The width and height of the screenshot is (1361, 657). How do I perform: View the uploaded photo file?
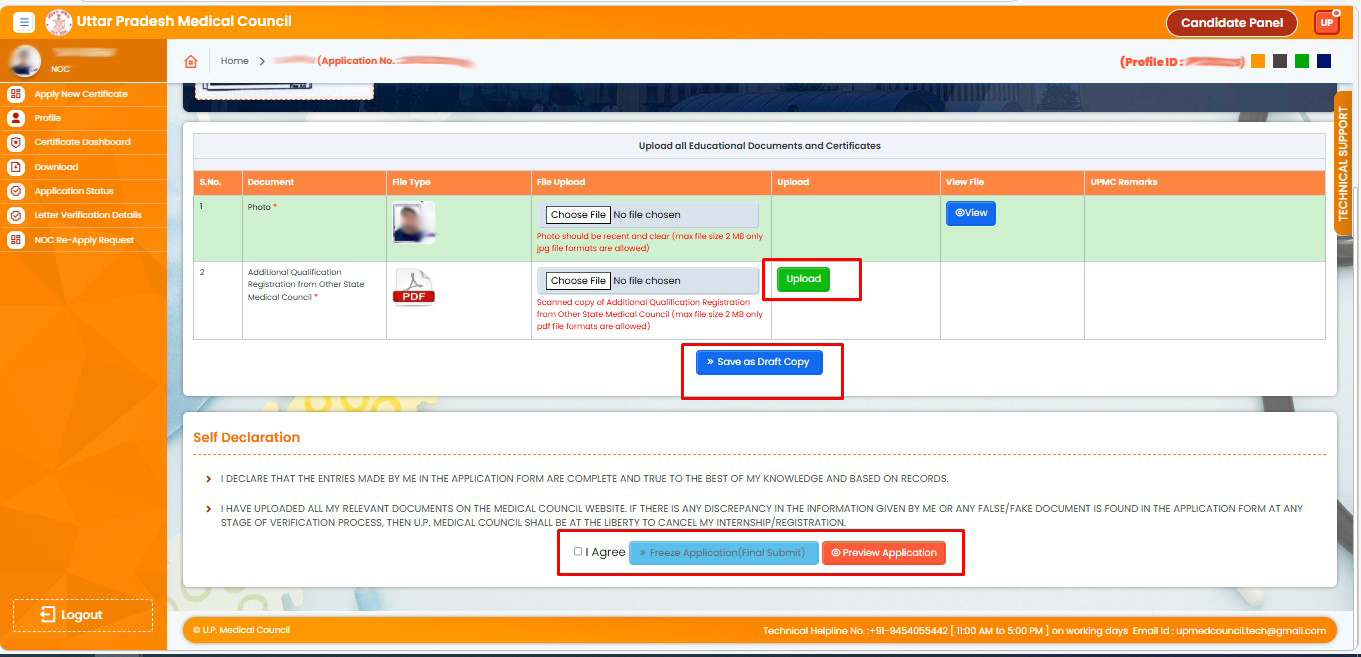pyautogui.click(x=970, y=213)
